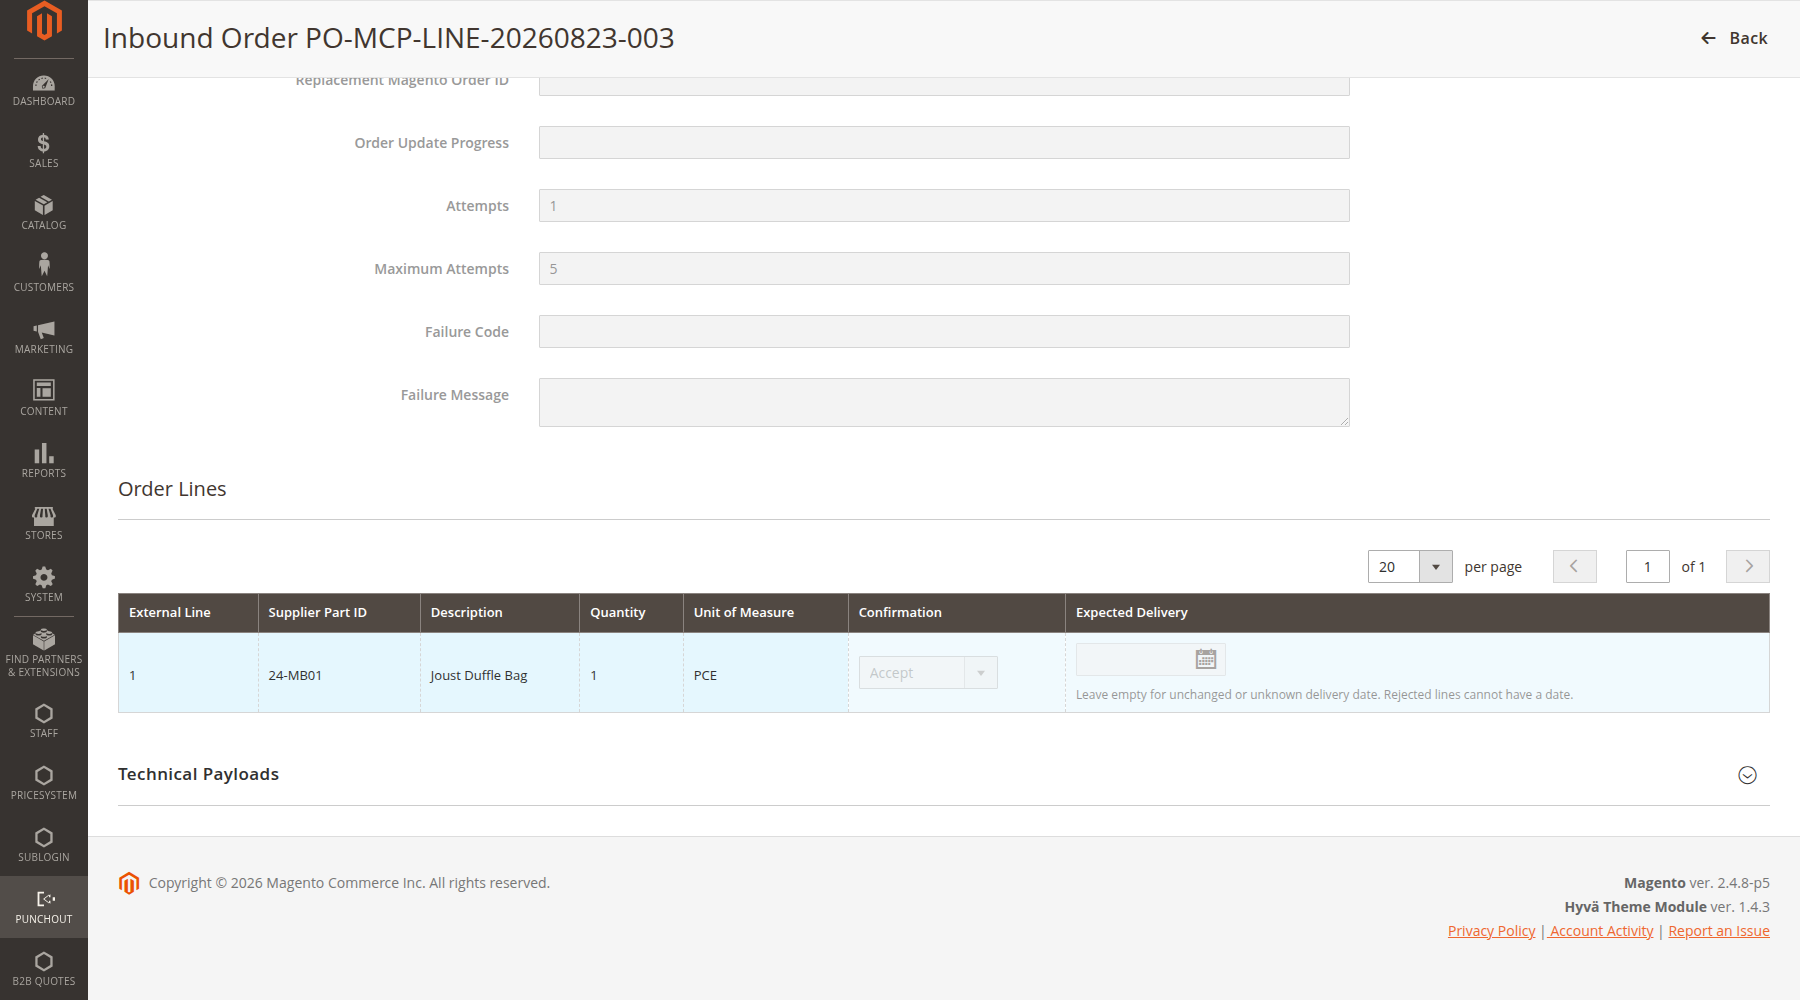Open the Privacy Policy link
This screenshot has width=1800, height=1000.
pyautogui.click(x=1491, y=931)
